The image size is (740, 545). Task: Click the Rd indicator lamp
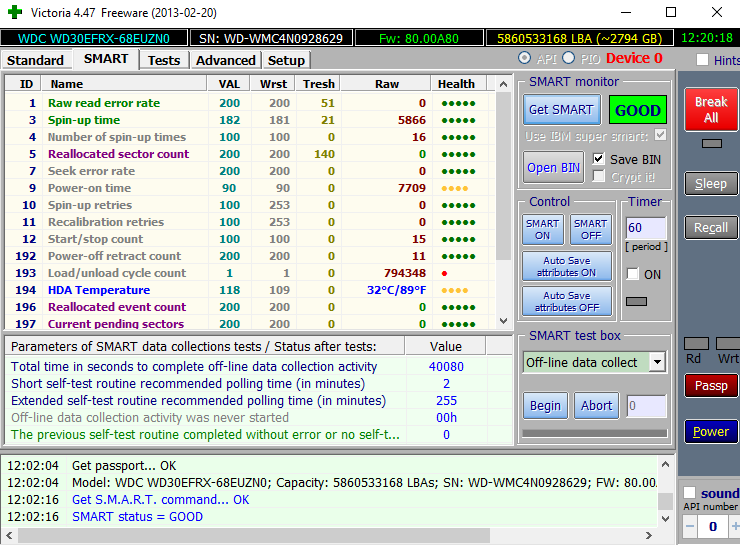click(696, 344)
